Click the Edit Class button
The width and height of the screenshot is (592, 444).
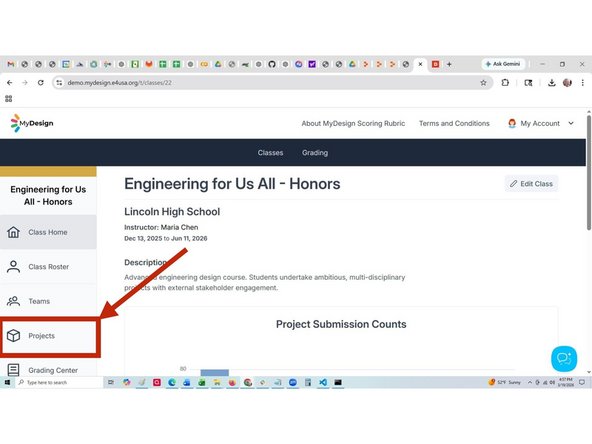coord(531,184)
